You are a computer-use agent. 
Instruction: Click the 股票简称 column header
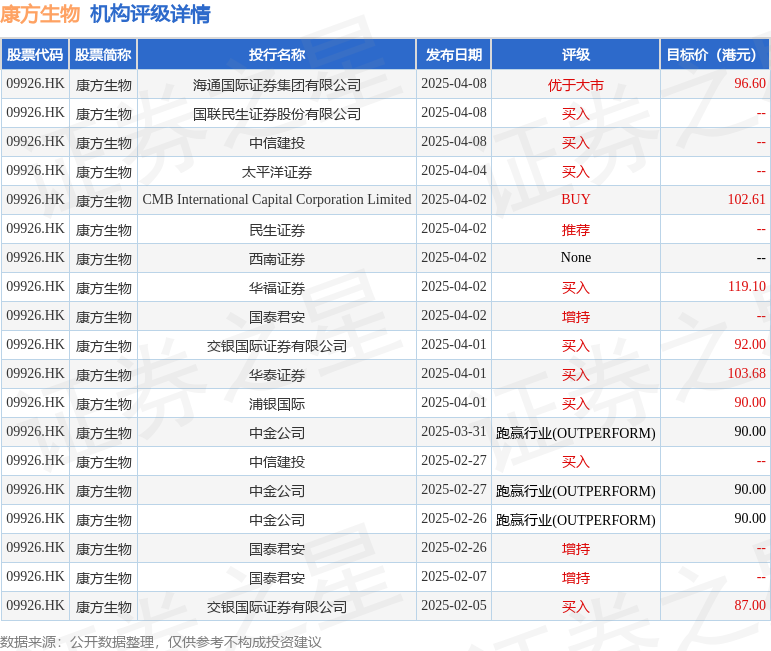pyautogui.click(x=103, y=55)
